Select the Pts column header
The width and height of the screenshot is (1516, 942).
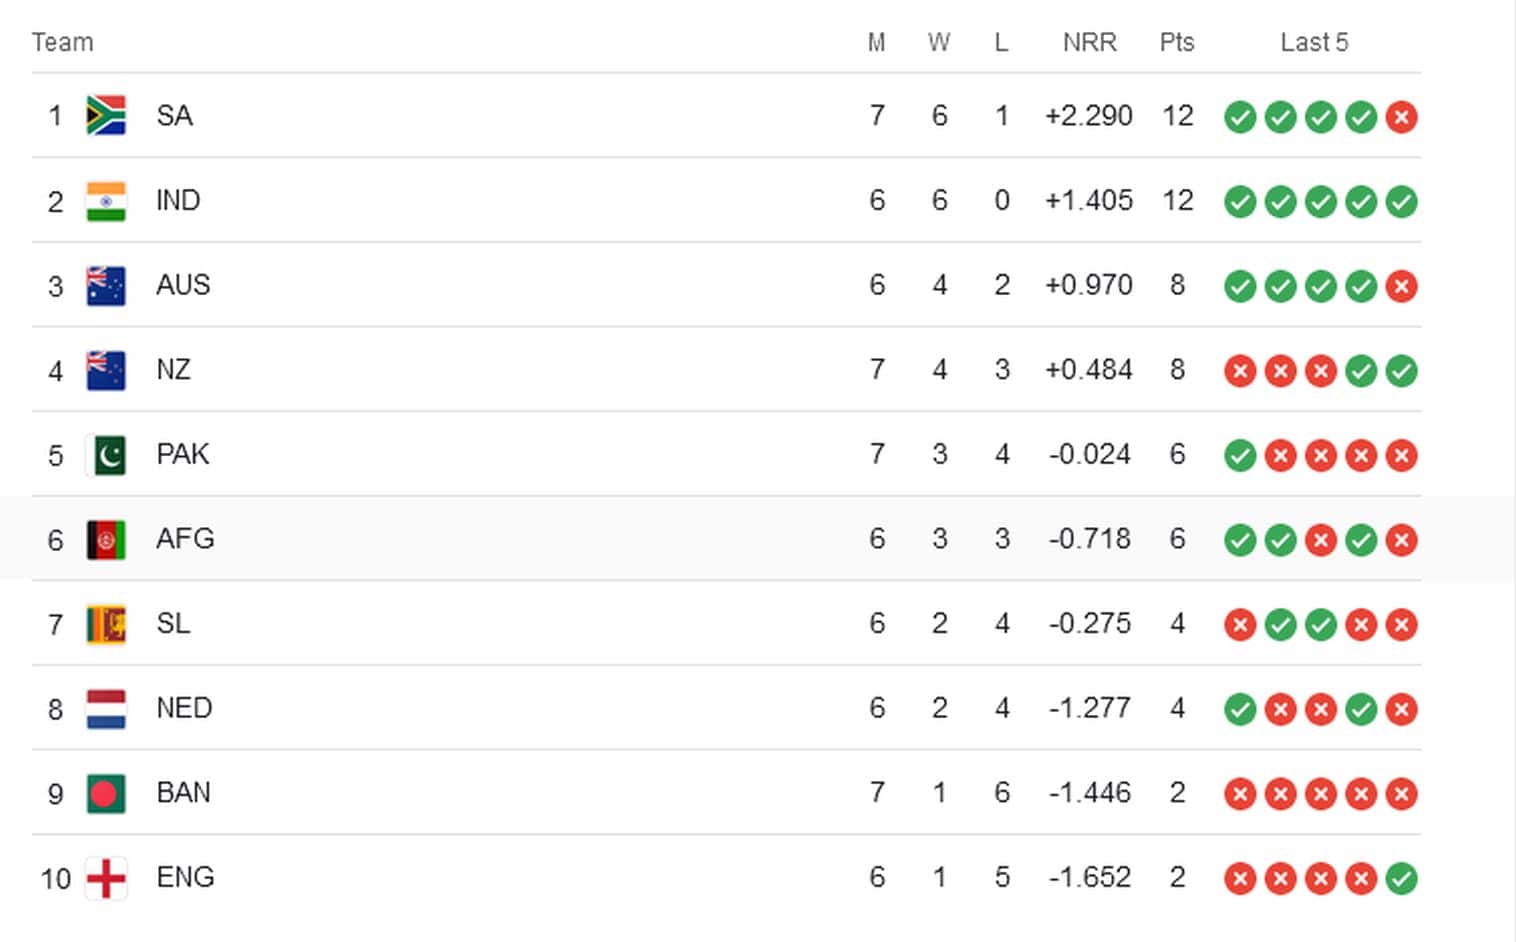[1177, 42]
